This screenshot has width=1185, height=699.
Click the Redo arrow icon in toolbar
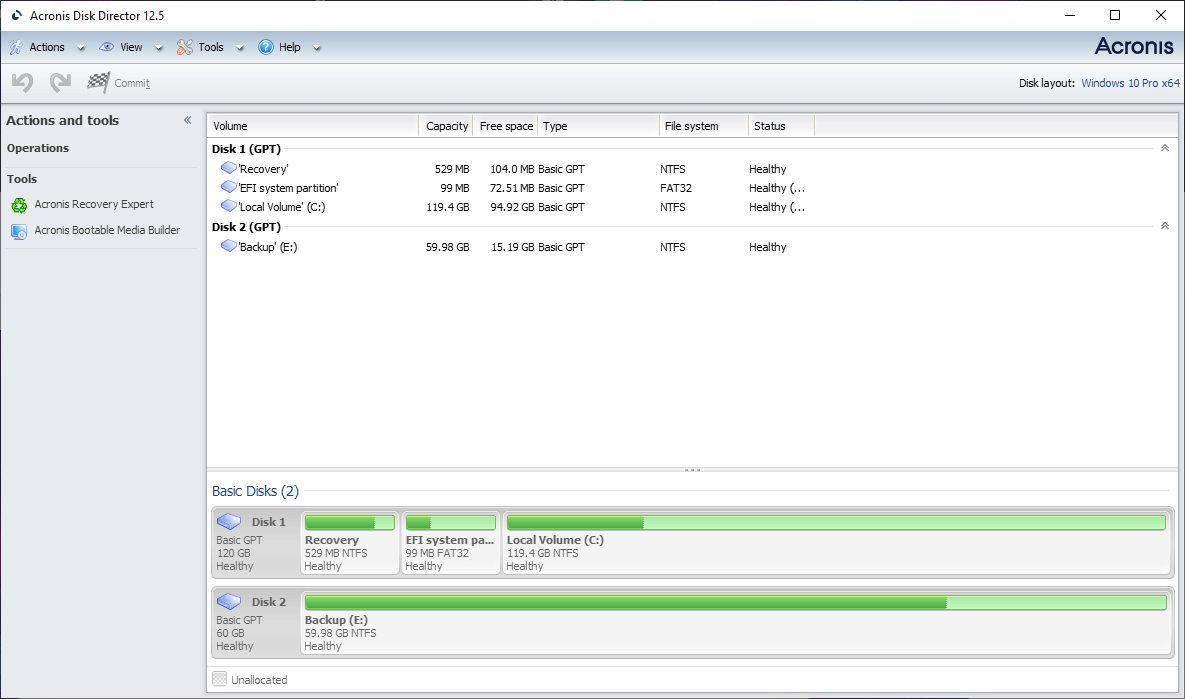tap(60, 83)
